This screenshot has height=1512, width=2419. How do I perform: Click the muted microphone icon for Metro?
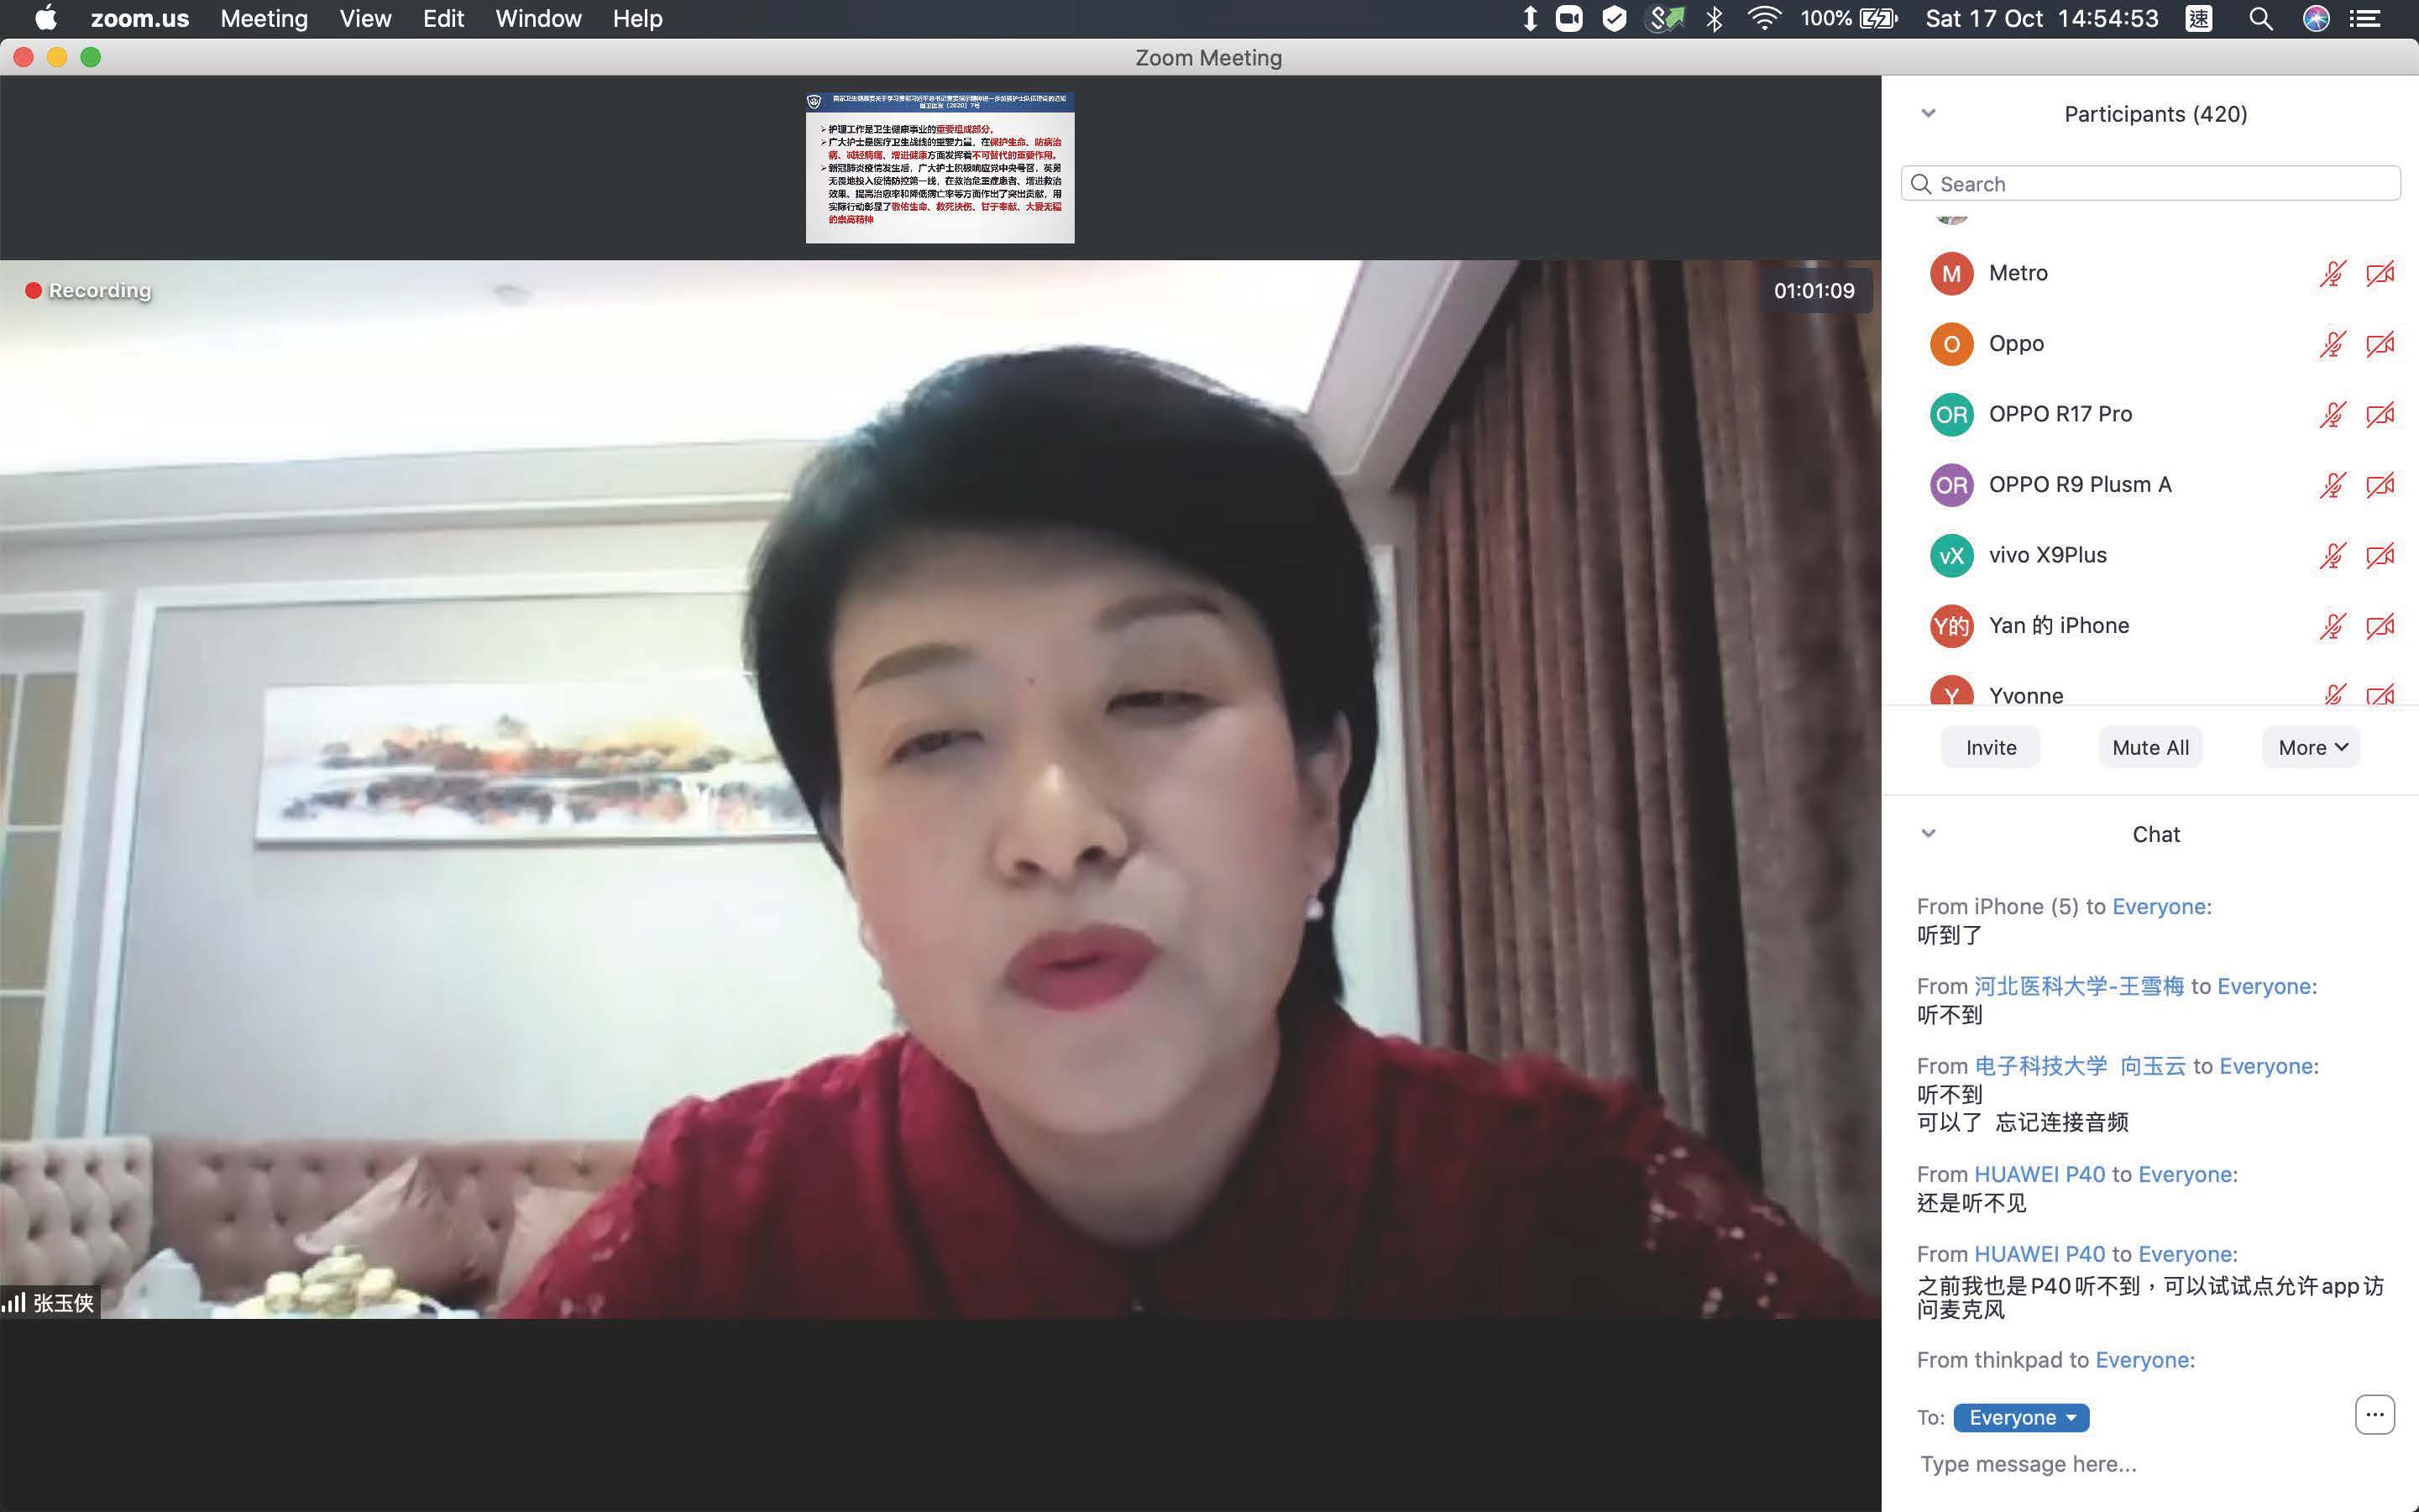2332,273
